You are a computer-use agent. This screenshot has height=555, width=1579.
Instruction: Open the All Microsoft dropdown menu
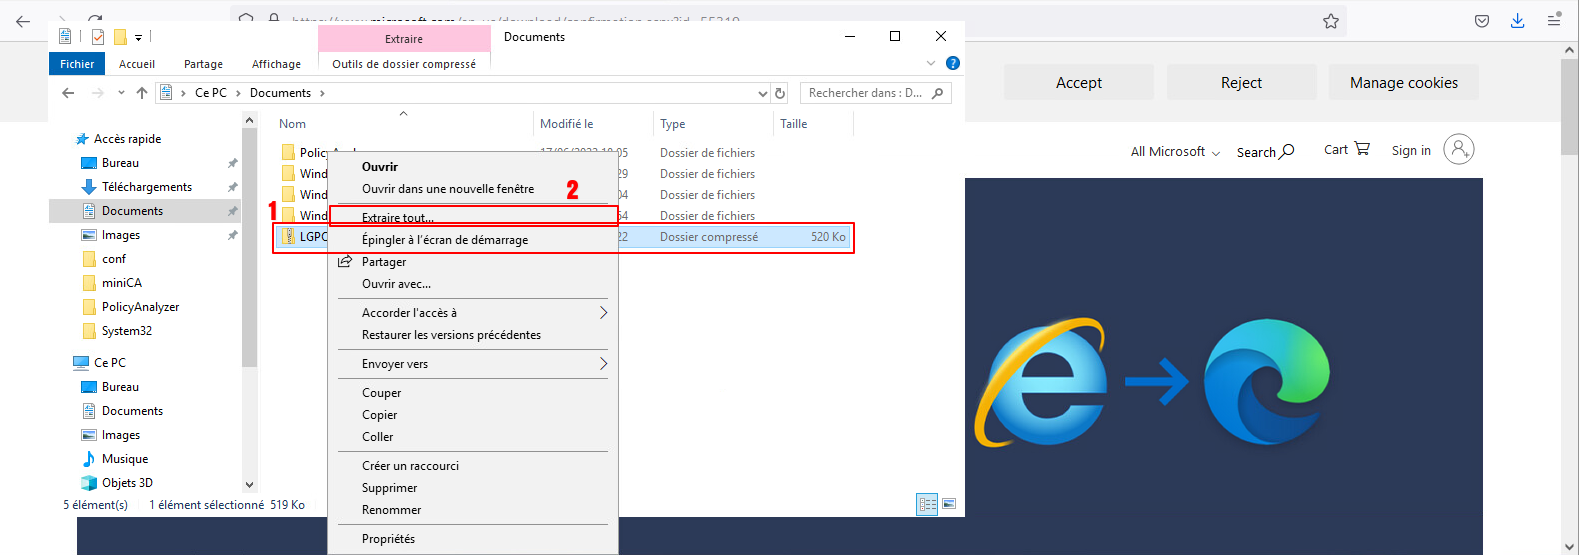[1175, 152]
